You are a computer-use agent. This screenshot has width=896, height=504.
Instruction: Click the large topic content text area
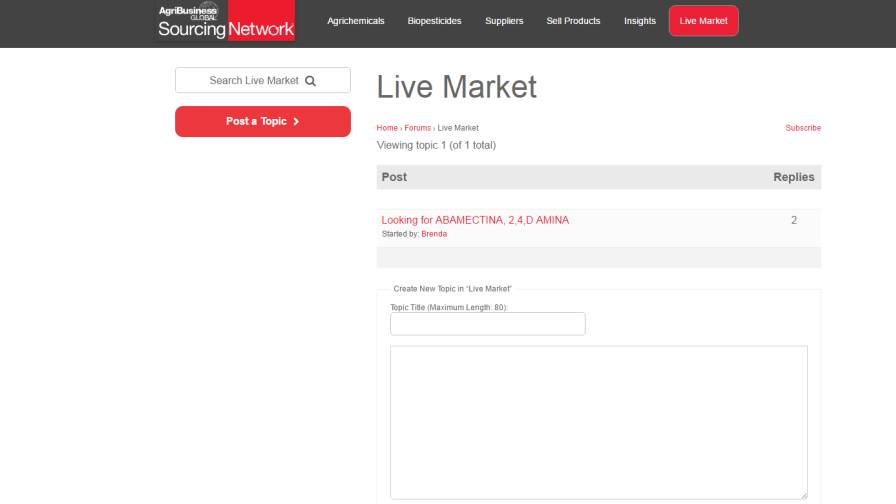click(598, 422)
